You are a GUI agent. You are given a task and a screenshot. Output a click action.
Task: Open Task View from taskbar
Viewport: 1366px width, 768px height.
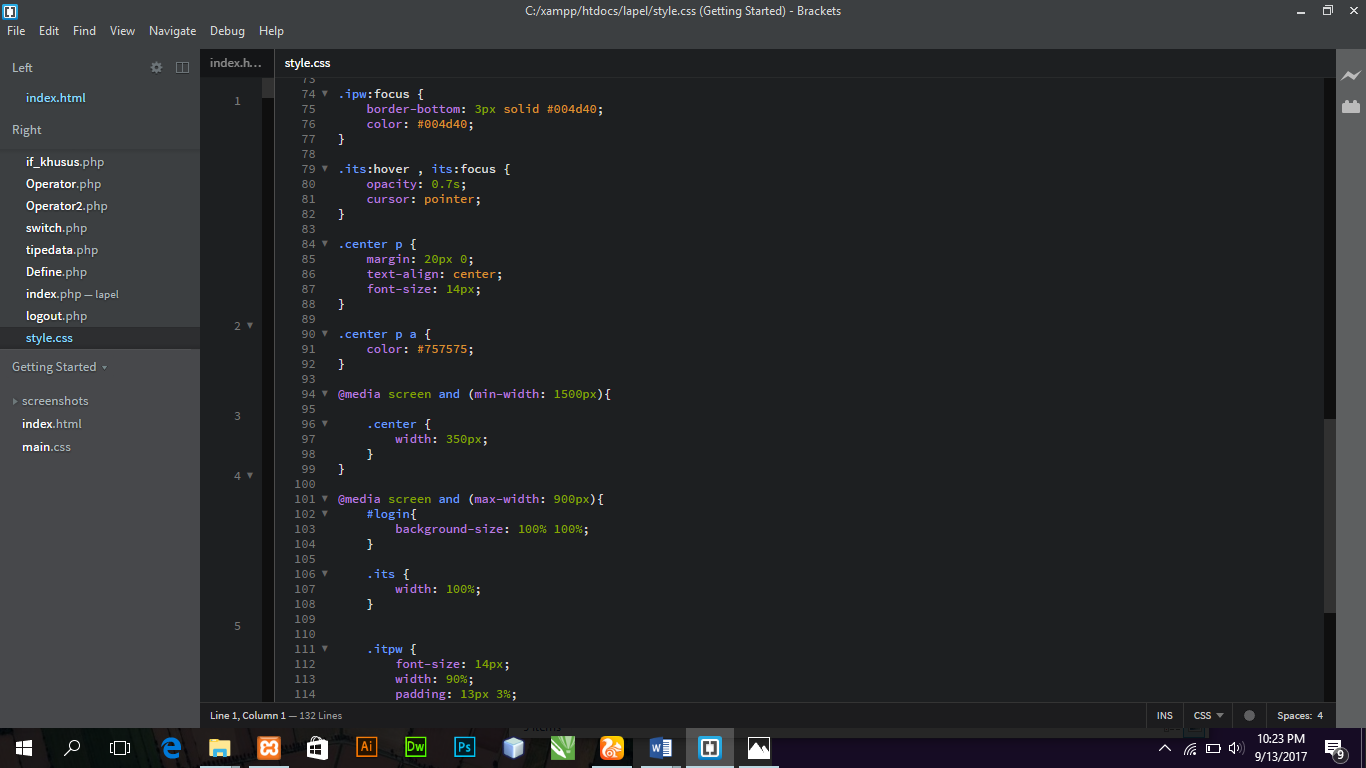[120, 748]
